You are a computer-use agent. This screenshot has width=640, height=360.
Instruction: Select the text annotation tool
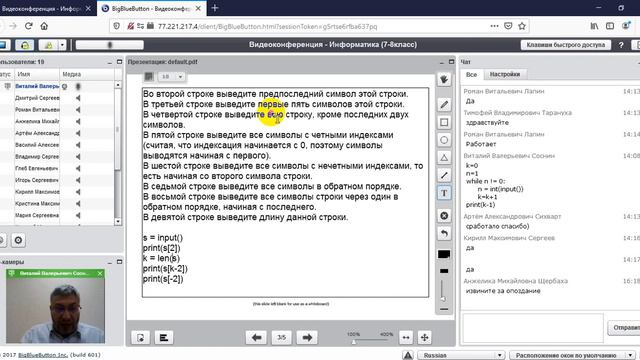point(444,193)
